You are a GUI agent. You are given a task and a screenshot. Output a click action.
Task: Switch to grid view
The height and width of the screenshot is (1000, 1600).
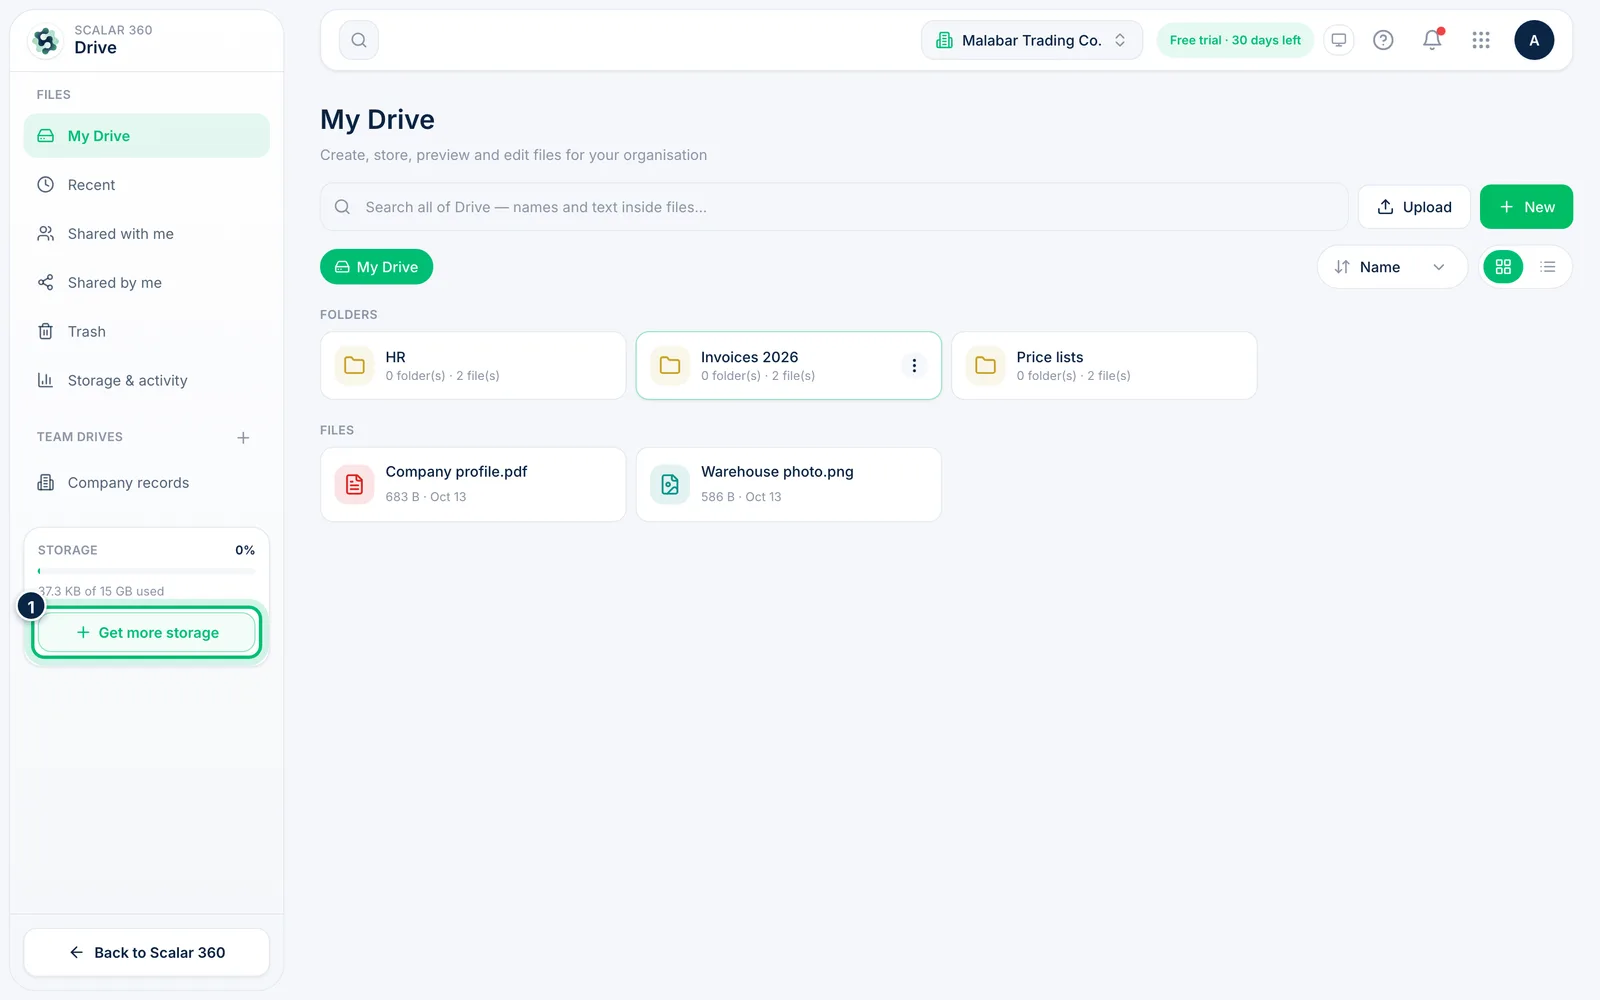(1503, 267)
